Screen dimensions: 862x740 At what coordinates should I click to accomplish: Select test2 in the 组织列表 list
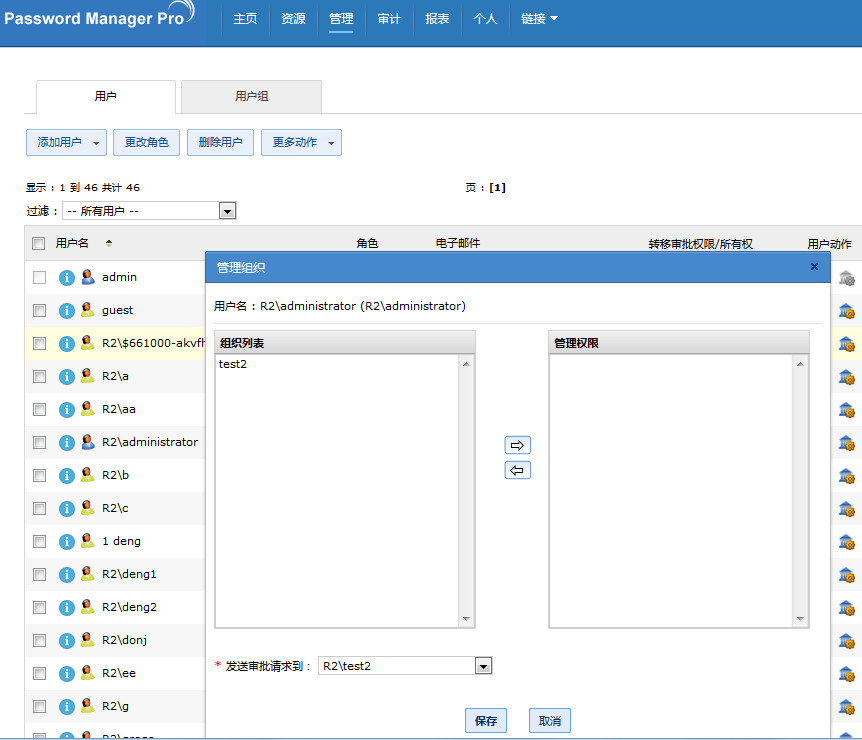pos(233,365)
